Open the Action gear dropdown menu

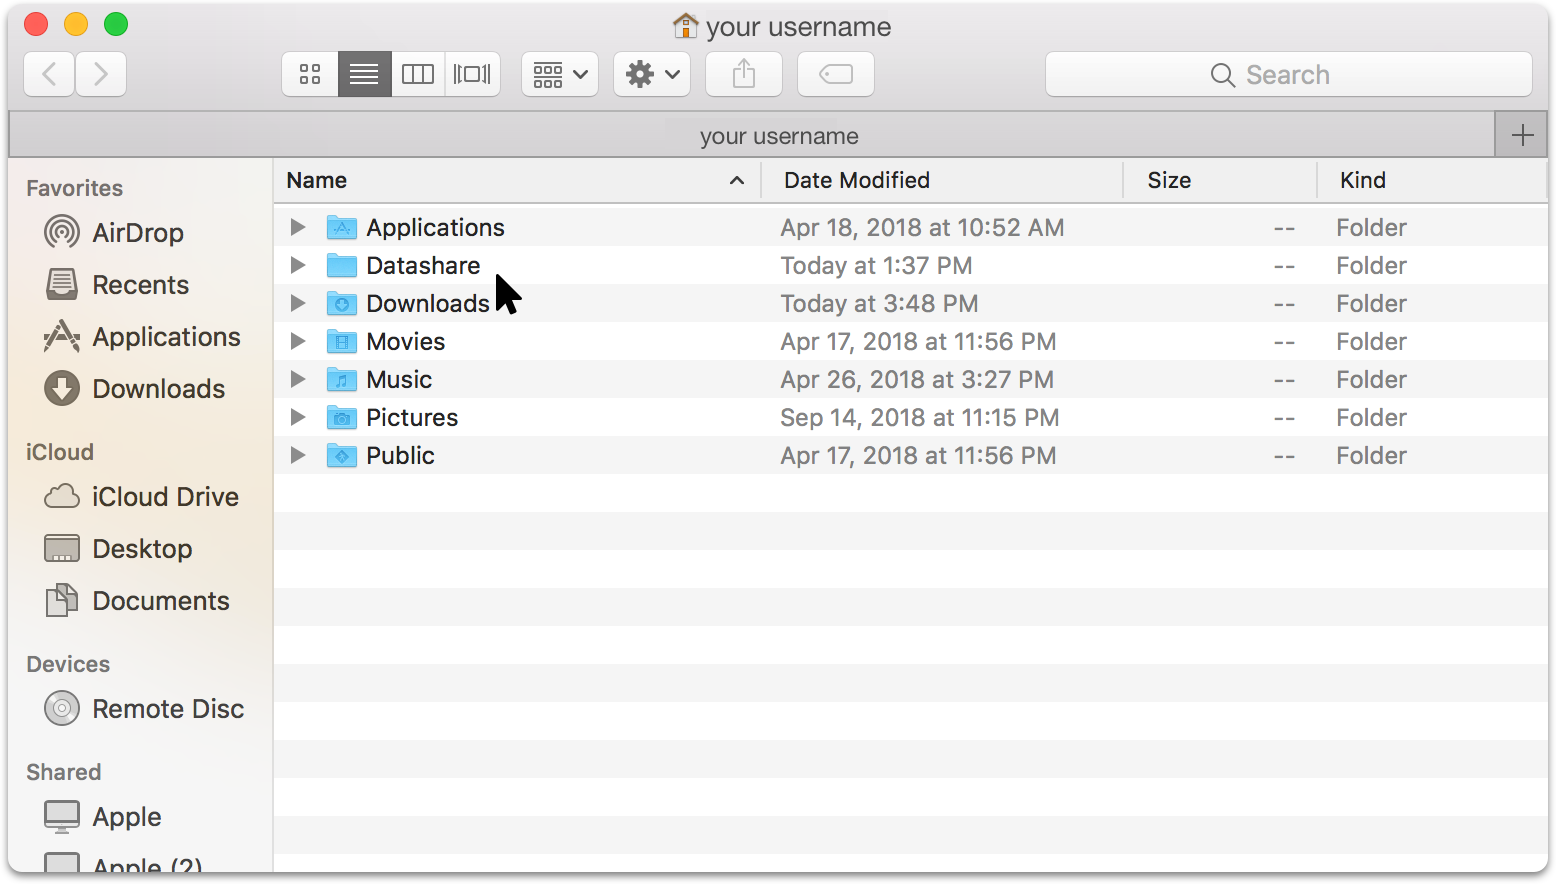[x=652, y=74]
